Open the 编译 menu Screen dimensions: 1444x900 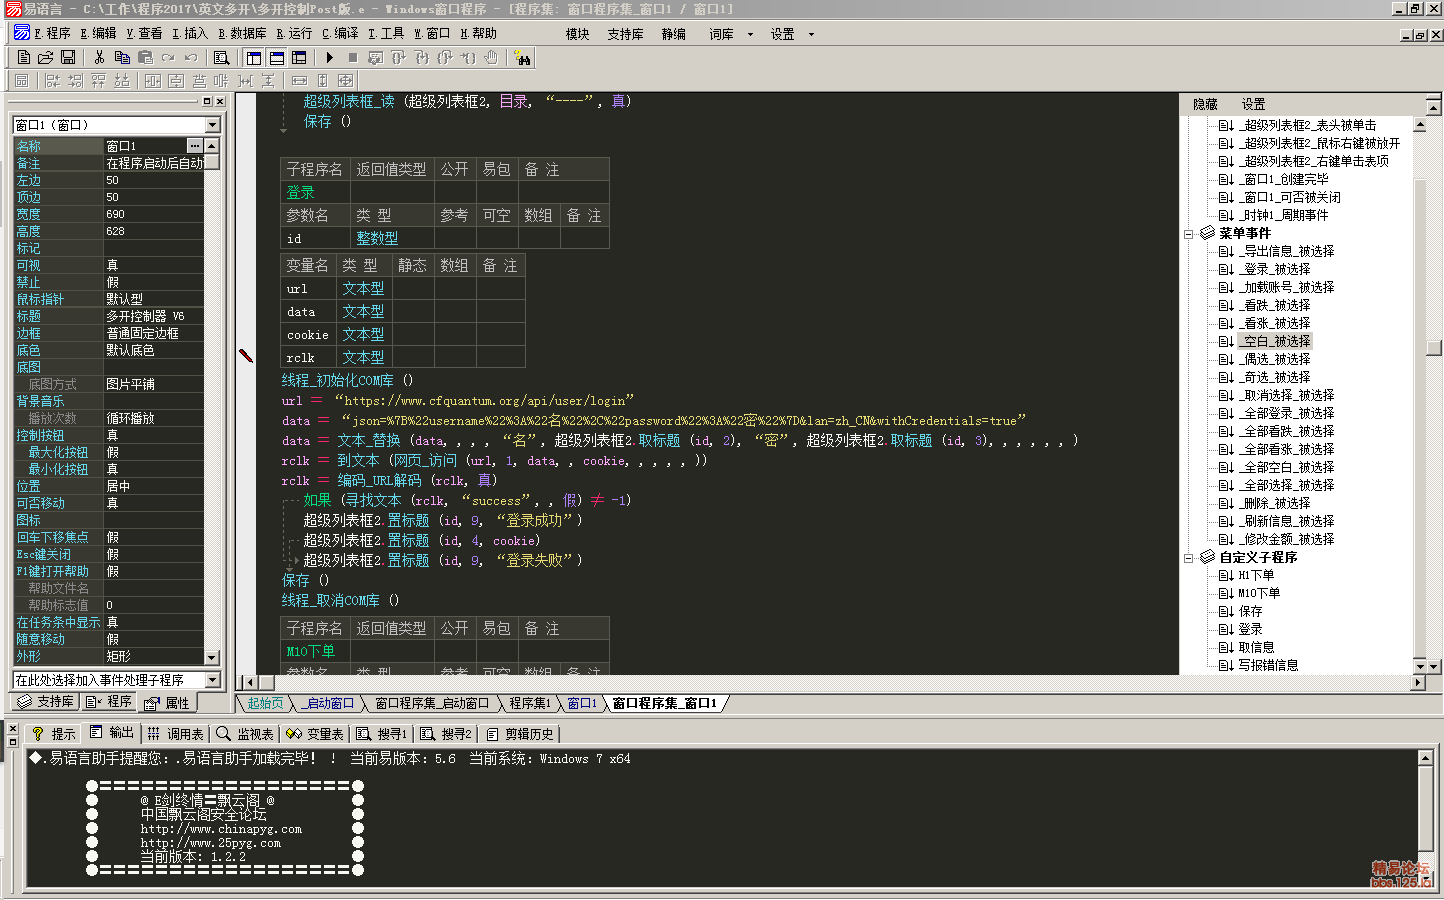tap(340, 34)
